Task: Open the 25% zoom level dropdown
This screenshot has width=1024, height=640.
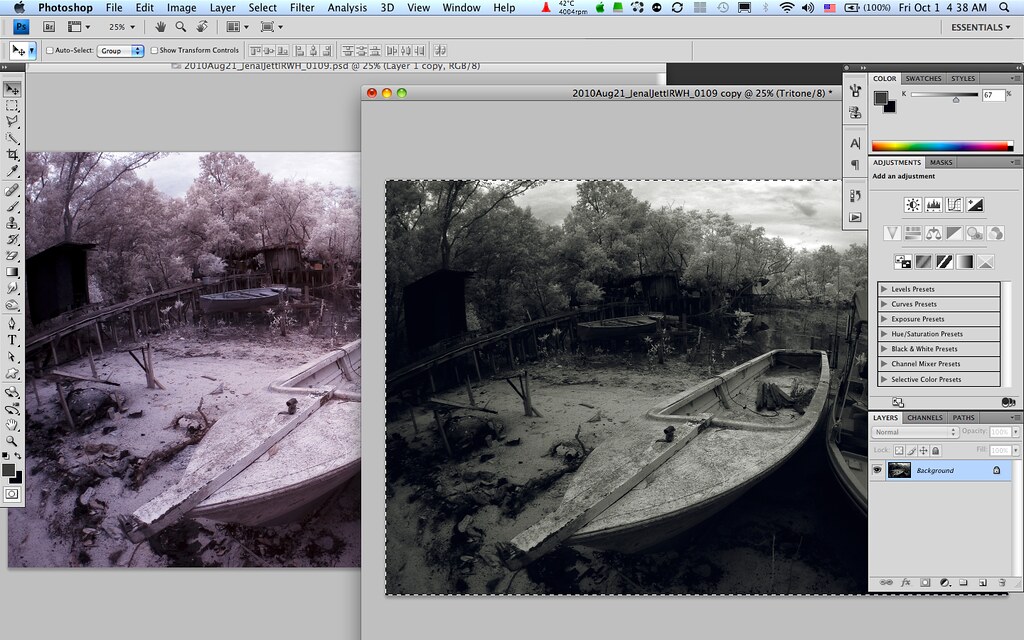Action: click(x=122, y=27)
